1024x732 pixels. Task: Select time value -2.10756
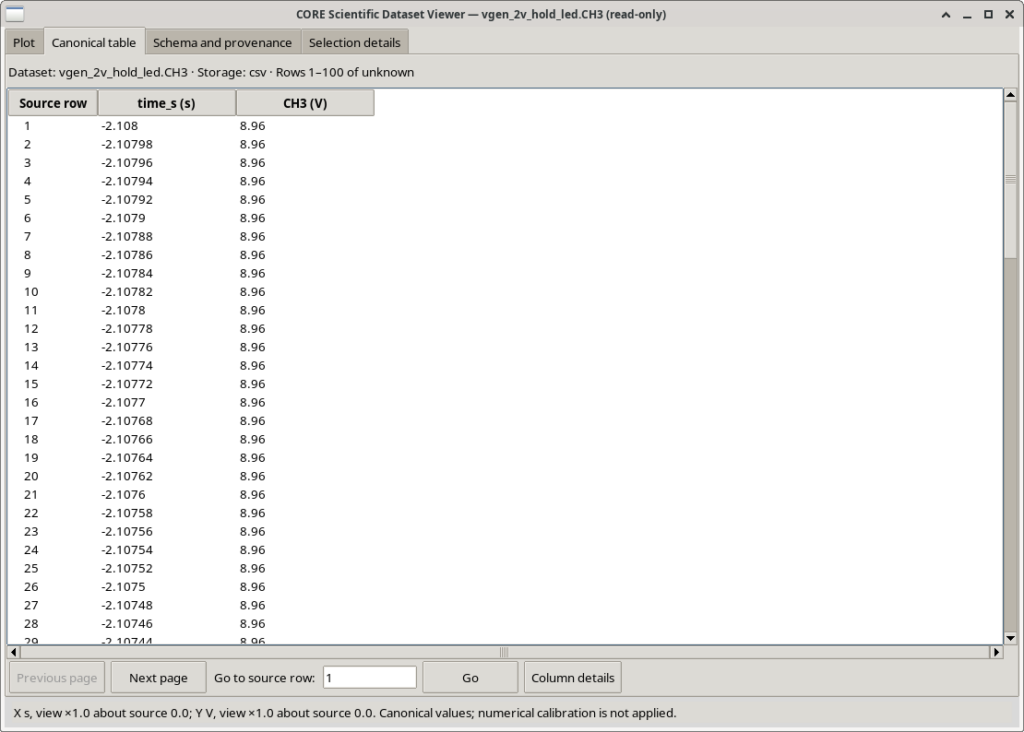pos(127,532)
